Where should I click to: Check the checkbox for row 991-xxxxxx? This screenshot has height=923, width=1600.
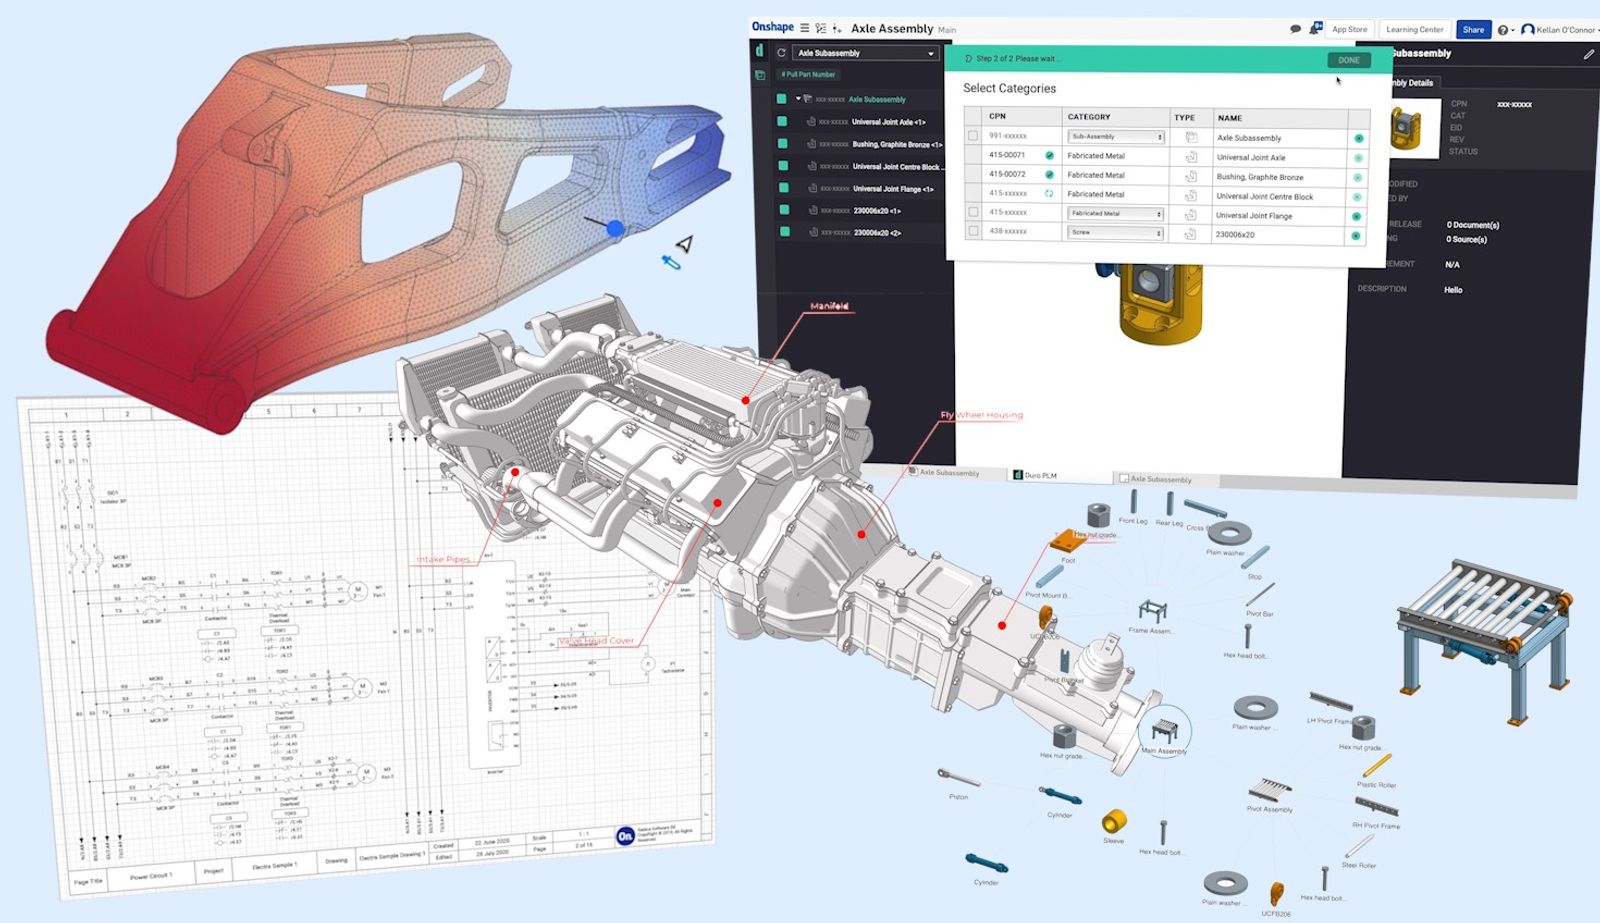point(973,136)
